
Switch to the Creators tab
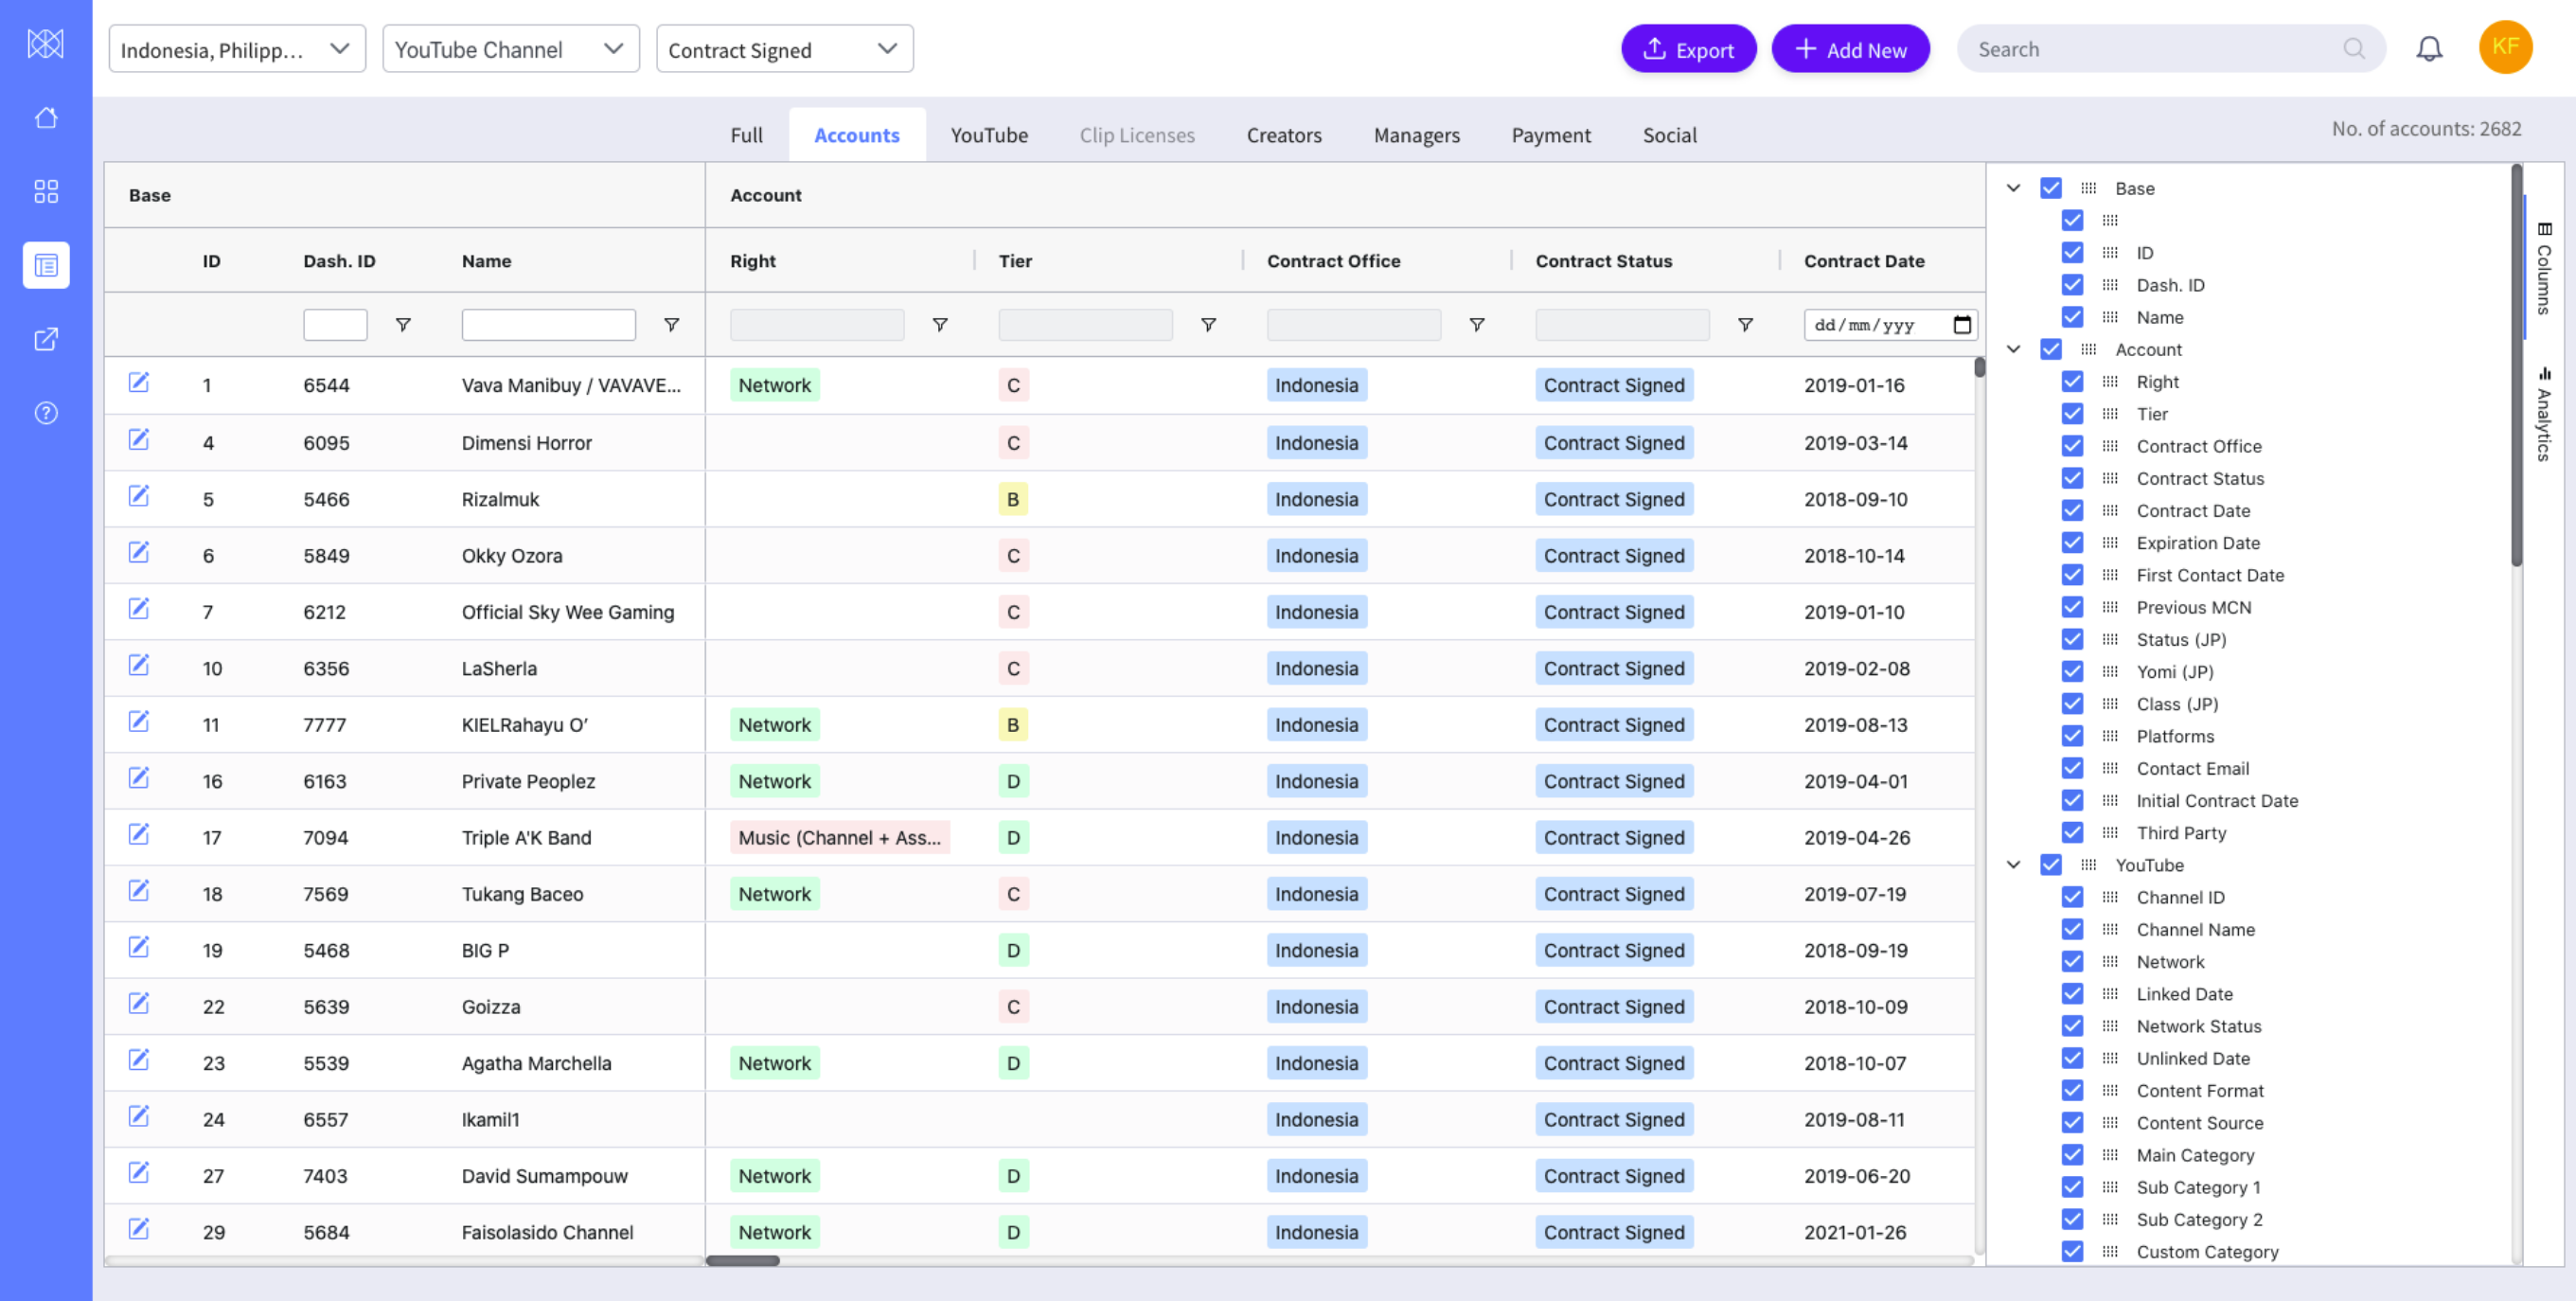point(1283,135)
